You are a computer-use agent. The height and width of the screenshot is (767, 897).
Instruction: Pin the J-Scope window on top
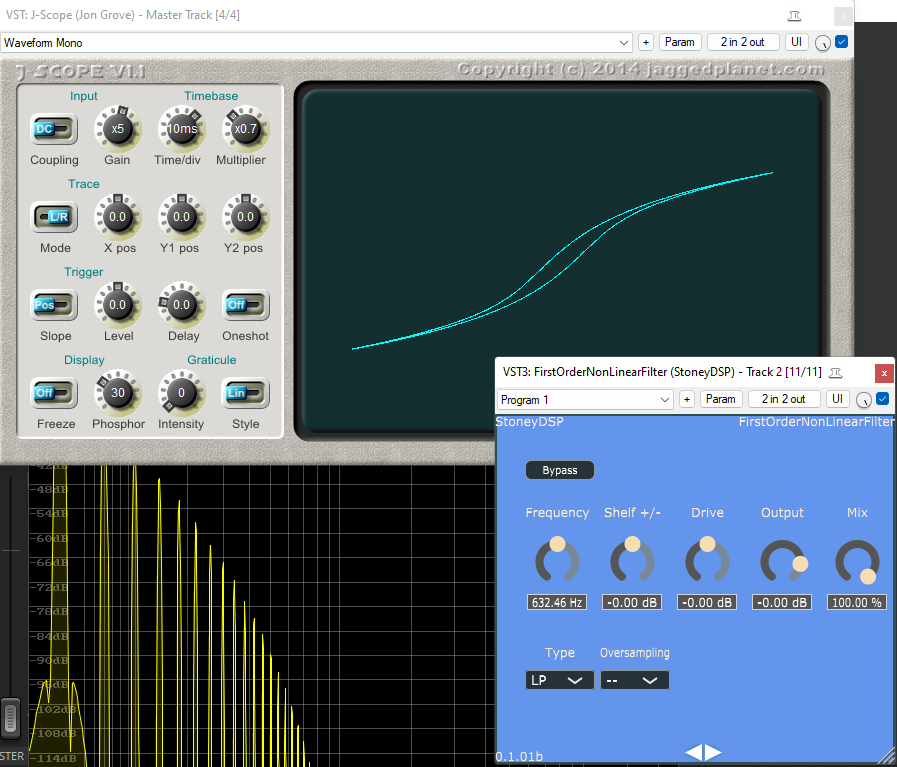click(x=795, y=15)
